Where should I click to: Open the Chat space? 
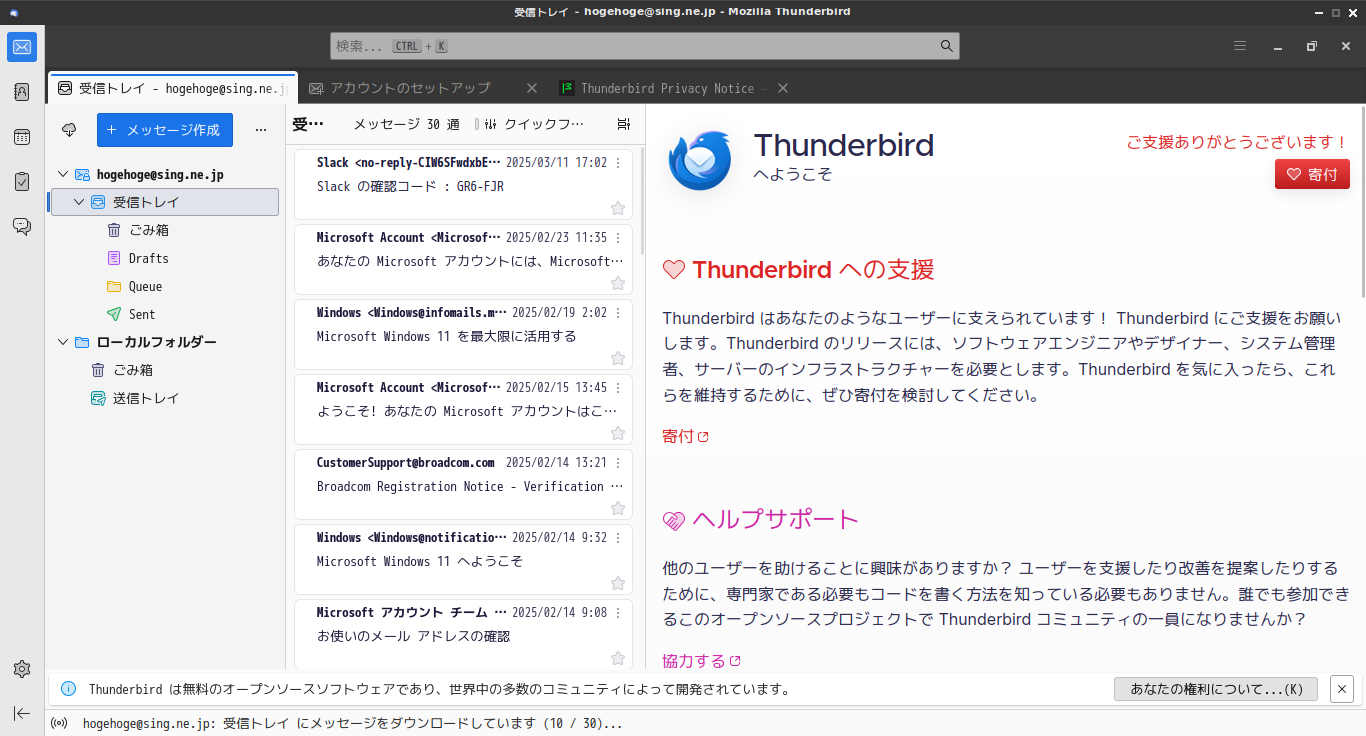[x=22, y=227]
